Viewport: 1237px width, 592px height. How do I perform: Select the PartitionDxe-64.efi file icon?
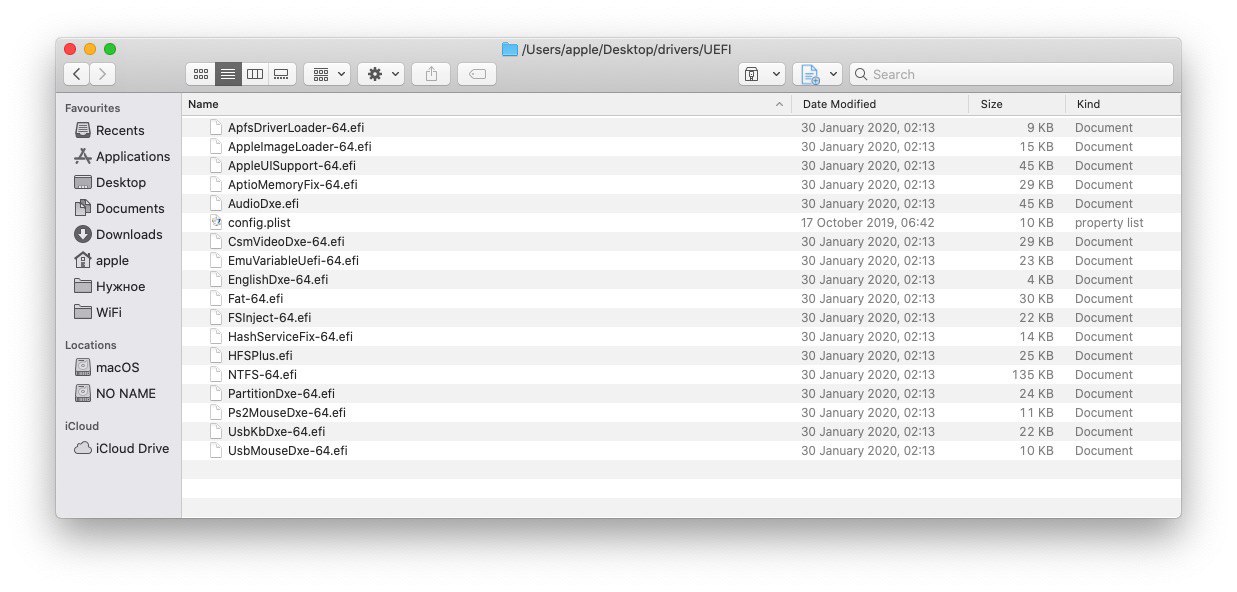coord(215,394)
